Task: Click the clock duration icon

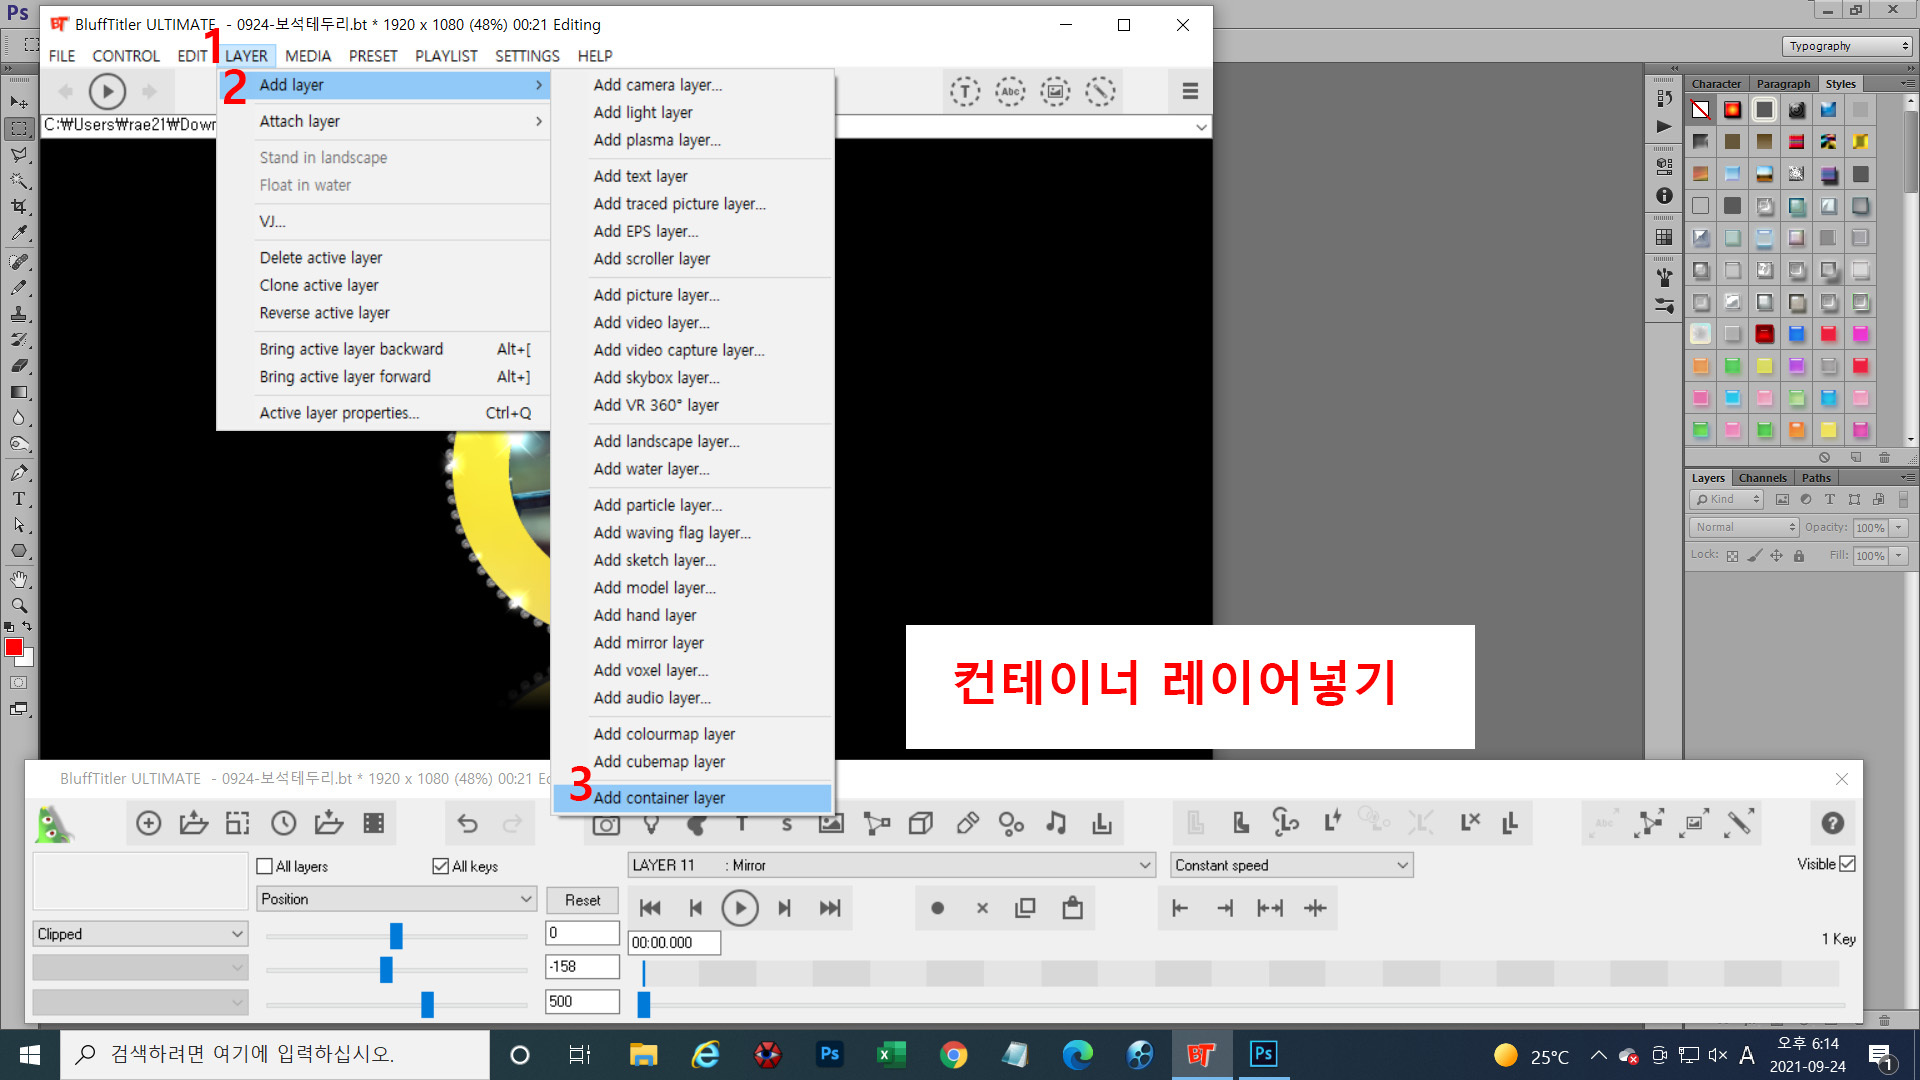Action: click(284, 823)
